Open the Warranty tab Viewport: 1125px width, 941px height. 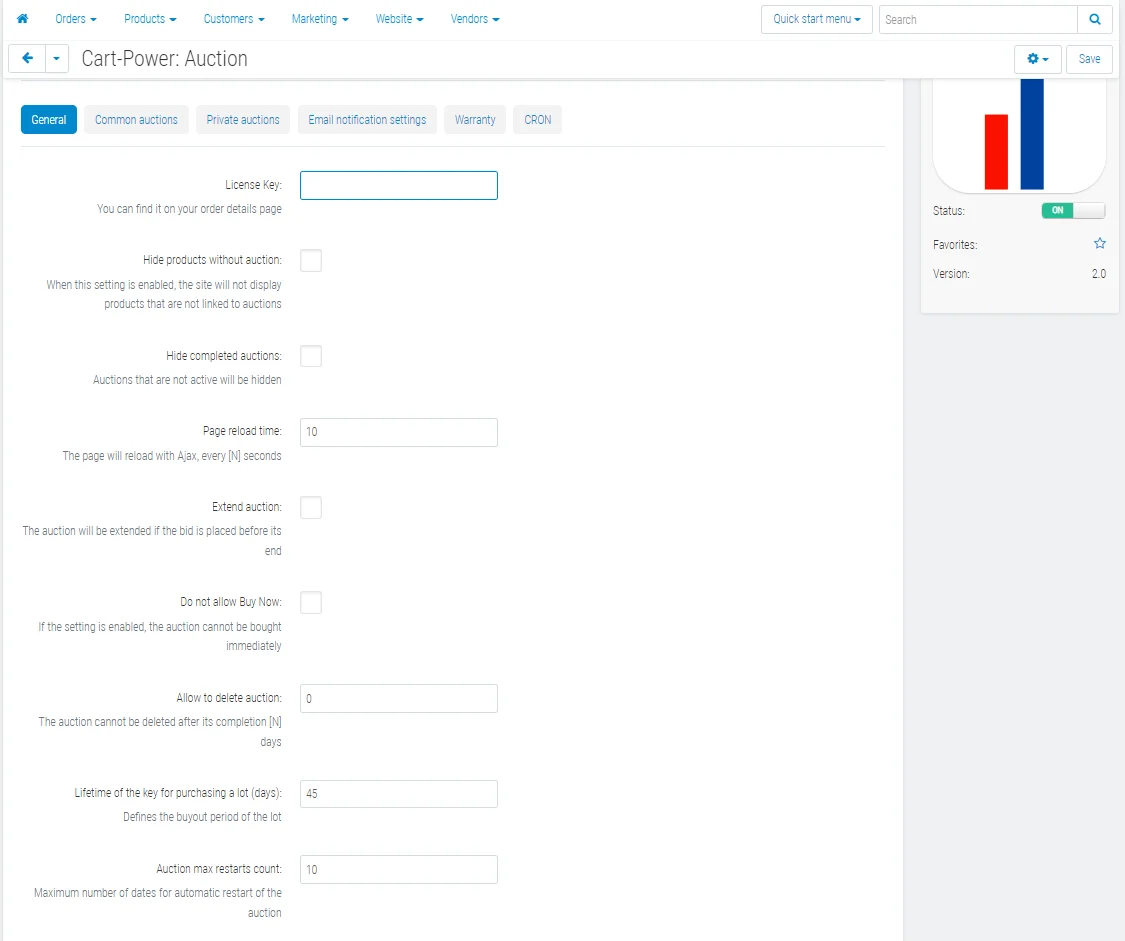475,120
